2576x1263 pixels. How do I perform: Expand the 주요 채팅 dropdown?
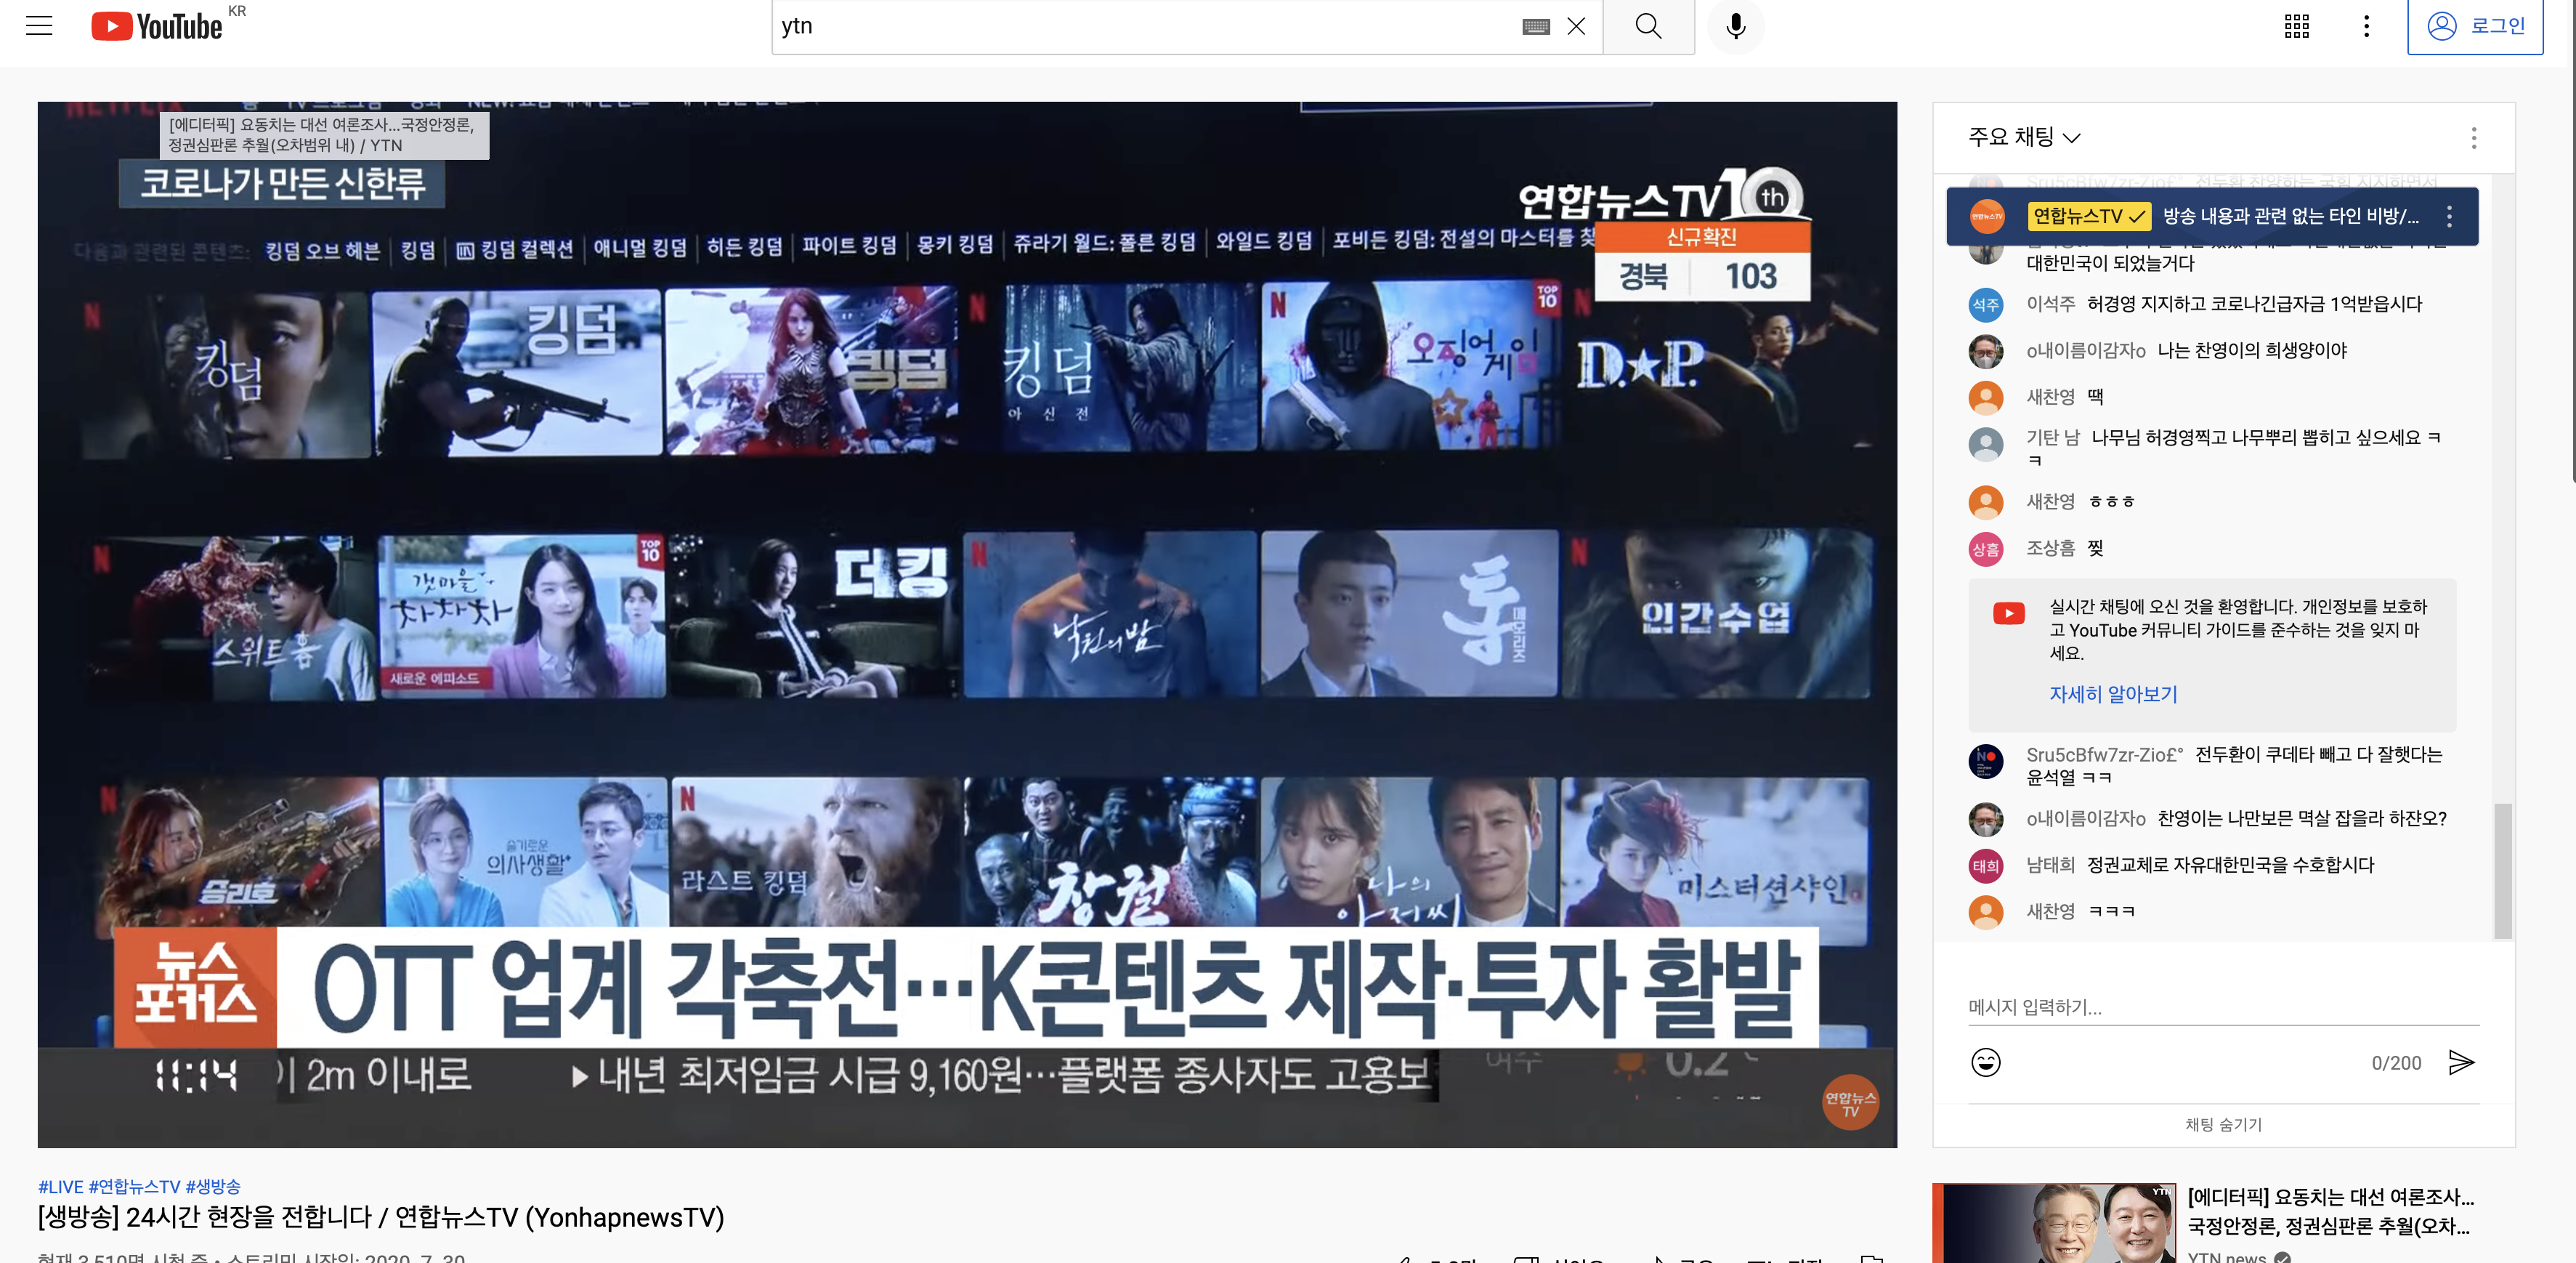2024,137
